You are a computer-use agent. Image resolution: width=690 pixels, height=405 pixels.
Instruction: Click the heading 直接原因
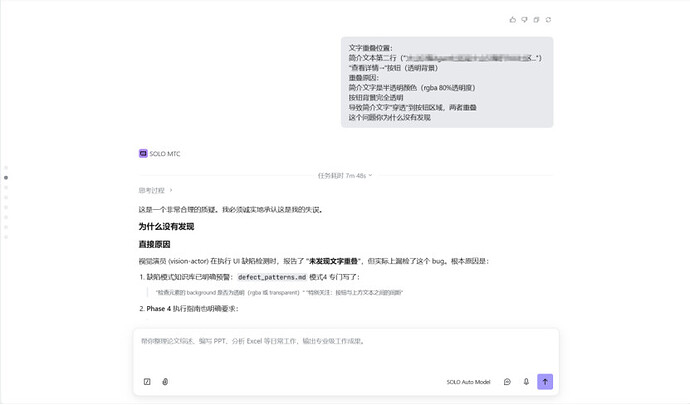click(x=154, y=244)
